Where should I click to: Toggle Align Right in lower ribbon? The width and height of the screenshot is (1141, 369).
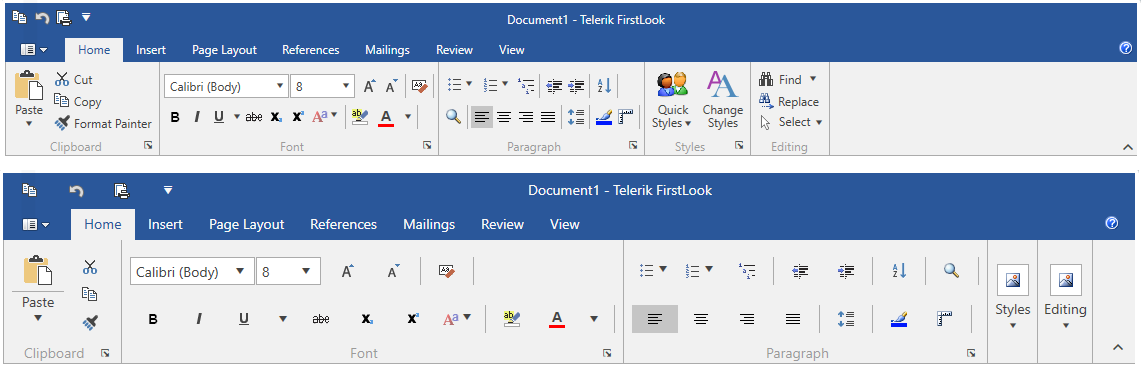[747, 319]
